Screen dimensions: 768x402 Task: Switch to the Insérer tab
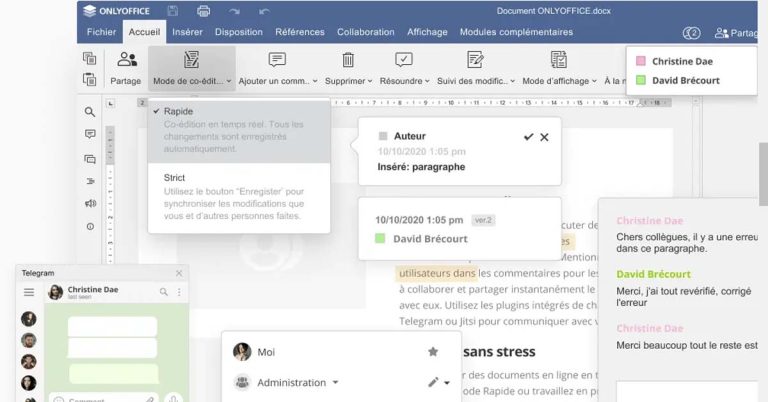coord(187,32)
